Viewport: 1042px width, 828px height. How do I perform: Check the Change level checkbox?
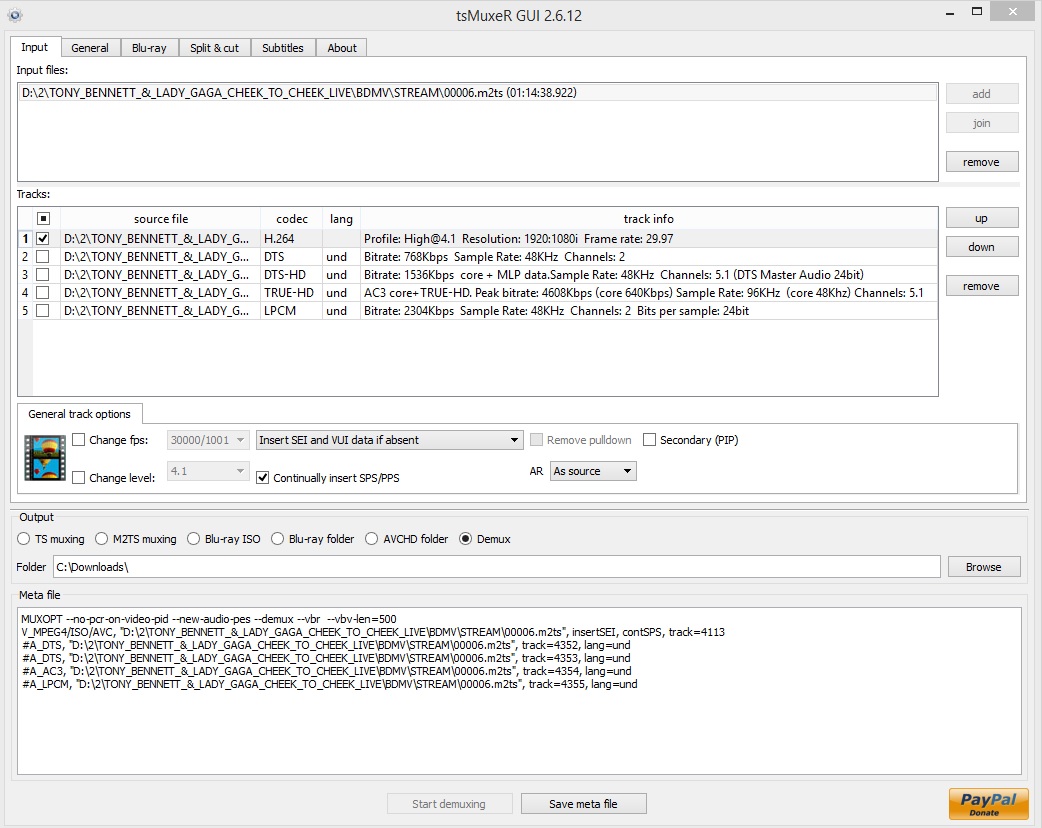(x=78, y=478)
